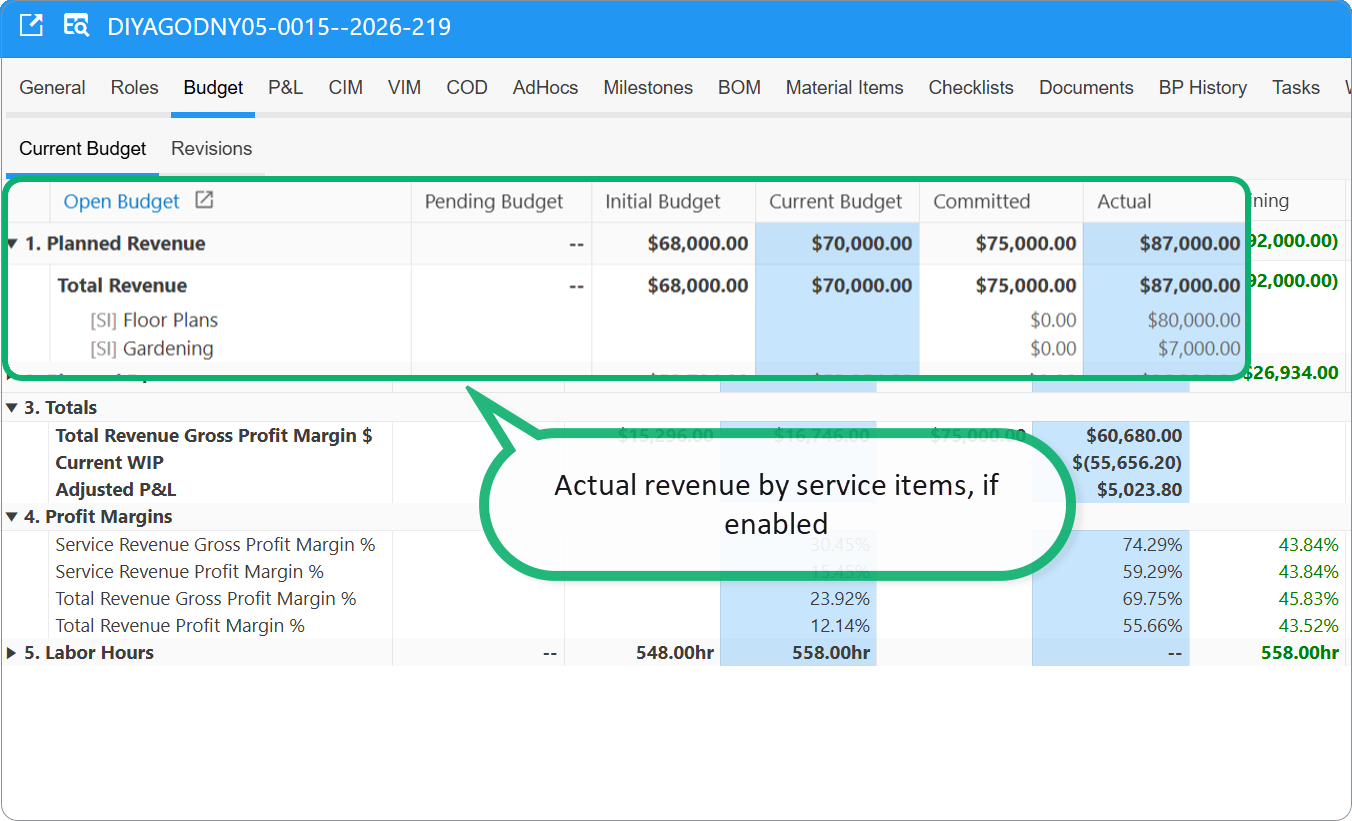Screen dimensions: 1352x821
Task: Open the AdHocs tab
Action: click(545, 88)
